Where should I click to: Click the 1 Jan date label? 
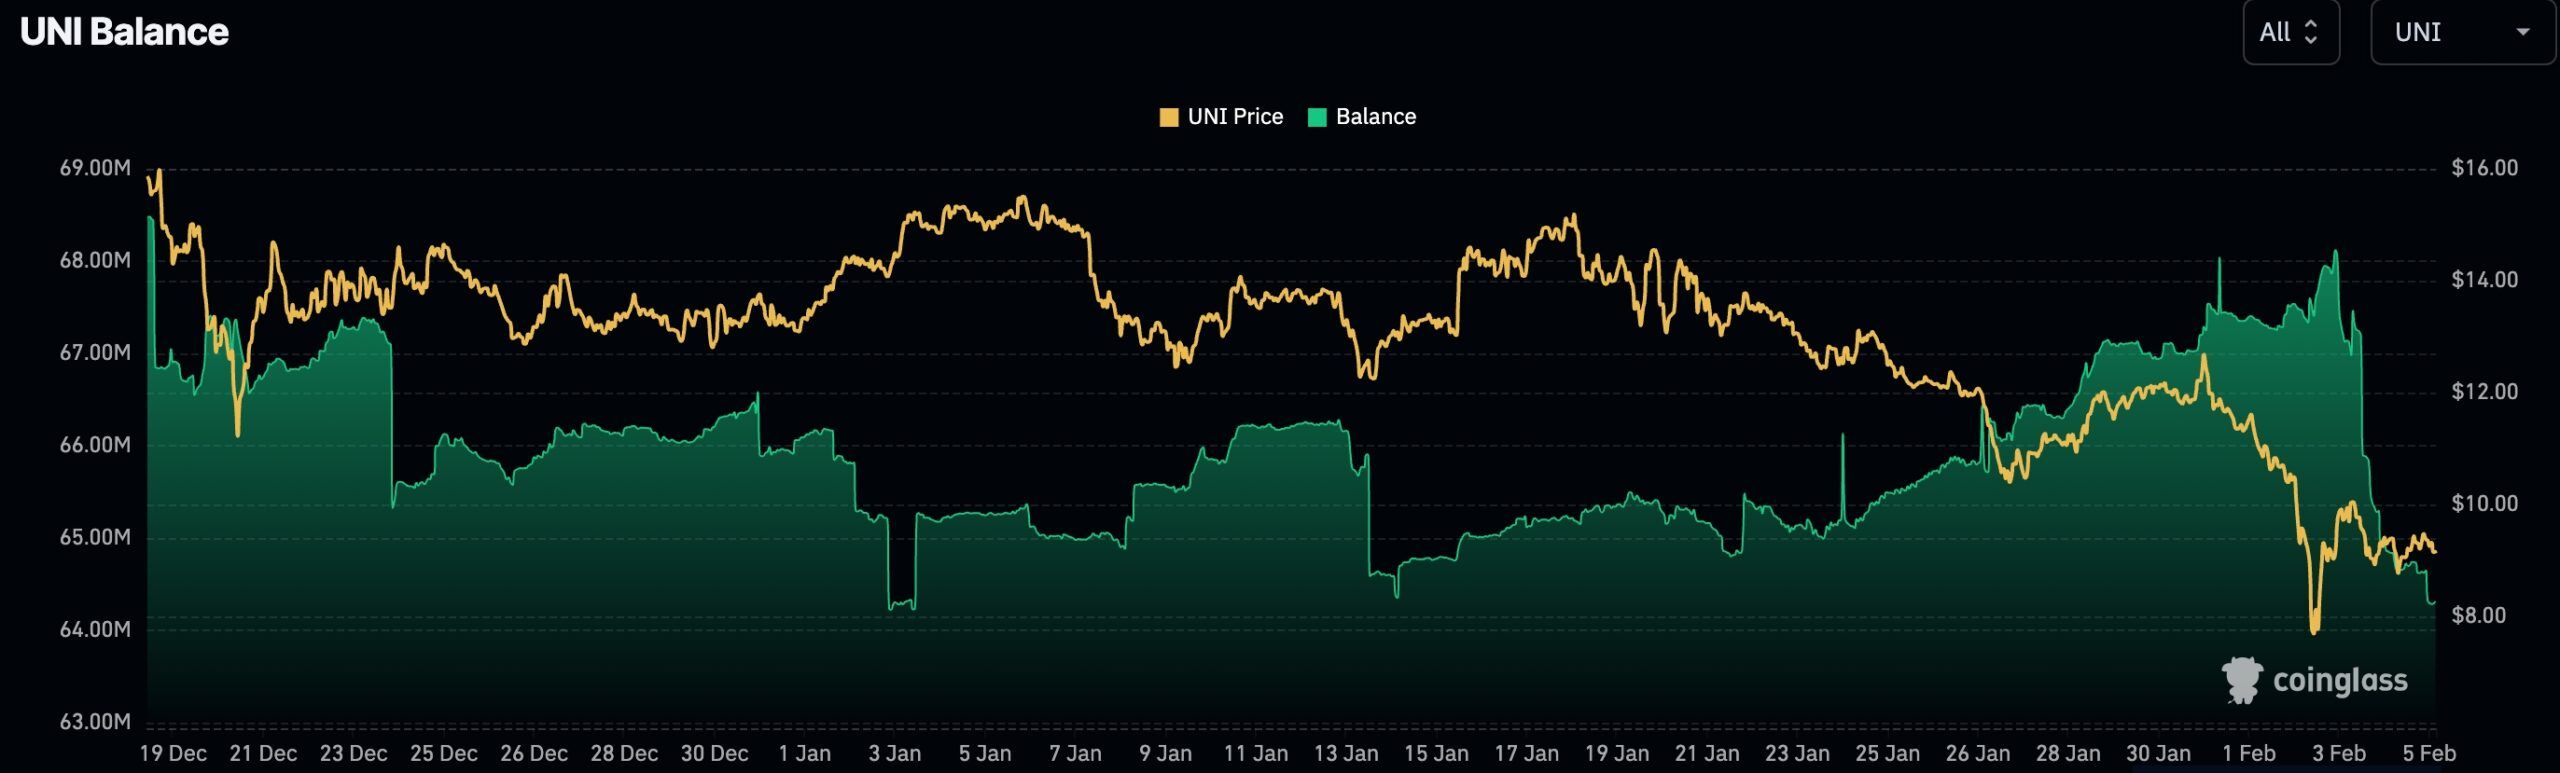[804, 753]
